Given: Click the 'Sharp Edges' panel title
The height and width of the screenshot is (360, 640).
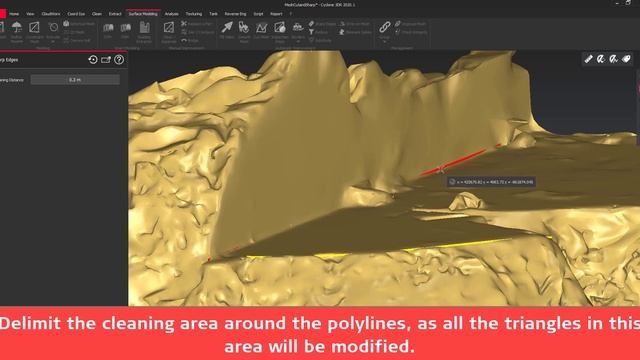Looking at the screenshot, I should [x=9, y=60].
